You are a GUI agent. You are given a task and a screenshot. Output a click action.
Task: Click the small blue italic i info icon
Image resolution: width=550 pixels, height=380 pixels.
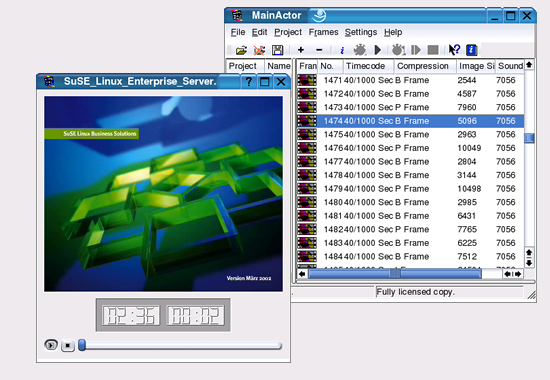click(342, 50)
